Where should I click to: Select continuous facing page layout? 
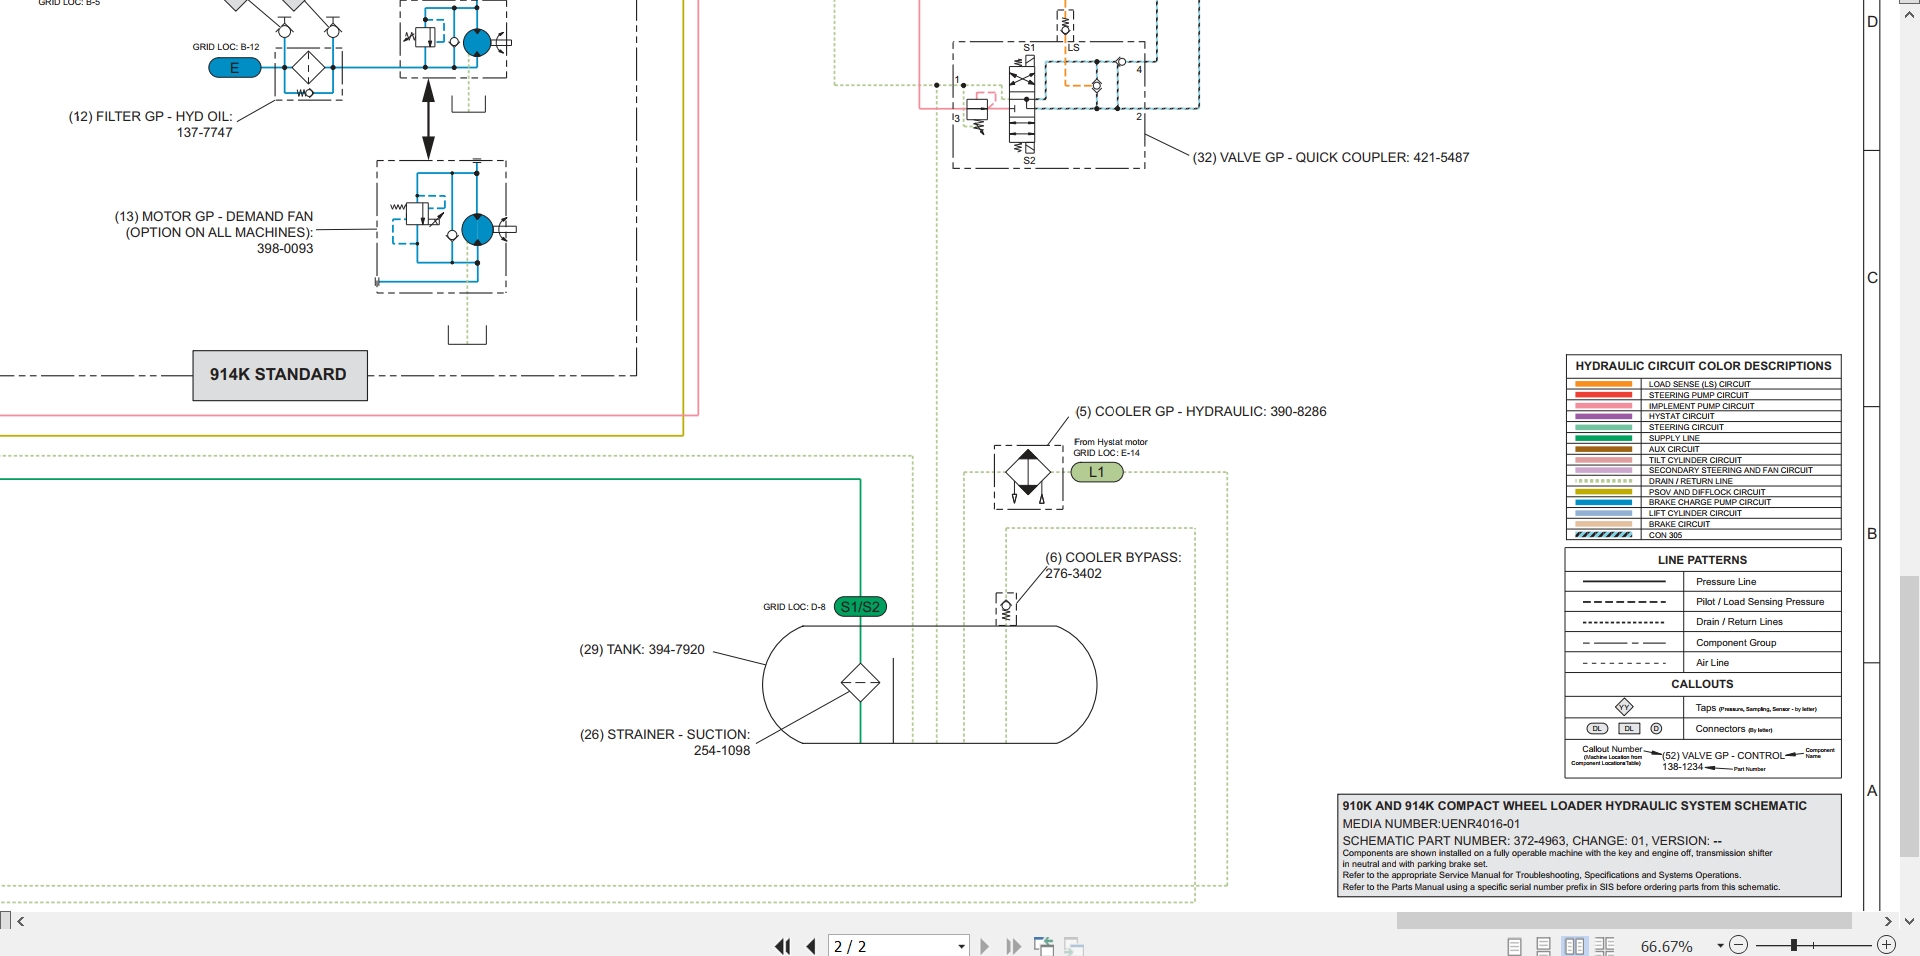click(x=1604, y=946)
